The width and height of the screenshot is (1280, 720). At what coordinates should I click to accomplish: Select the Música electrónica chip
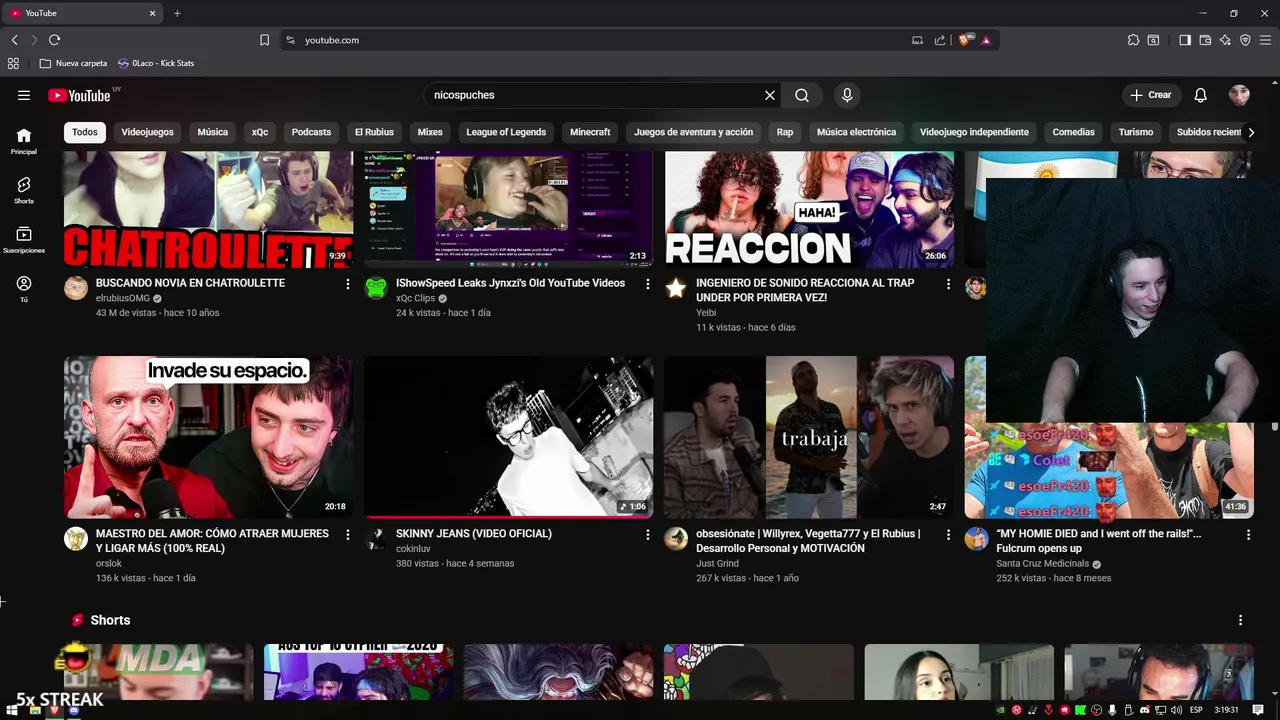click(x=856, y=132)
